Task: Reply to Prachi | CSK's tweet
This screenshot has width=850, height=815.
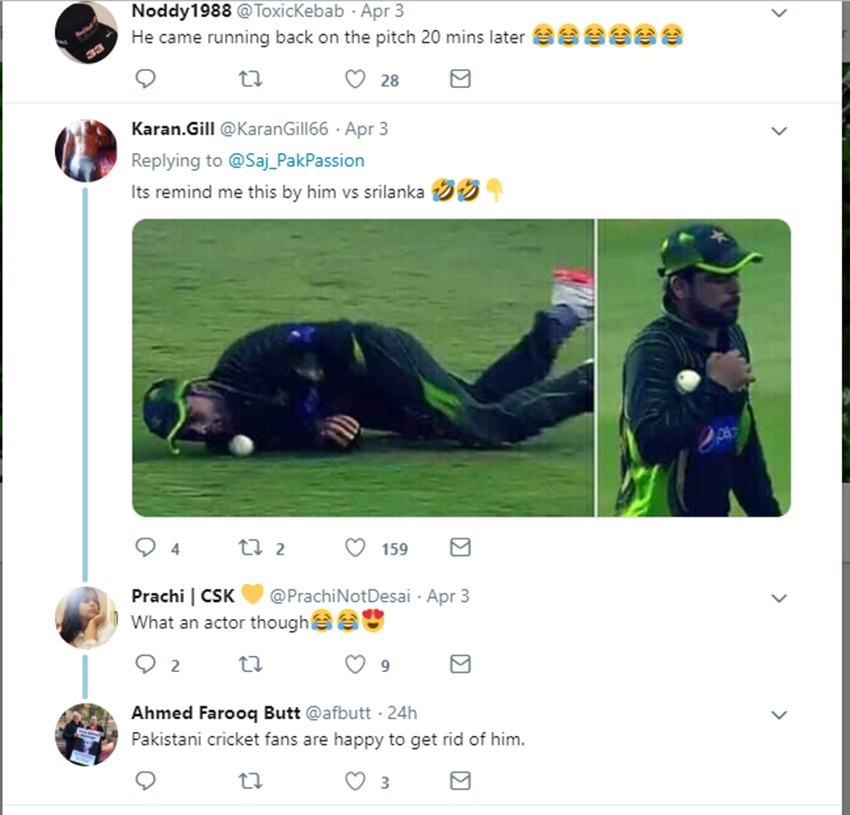Action: pyautogui.click(x=145, y=664)
